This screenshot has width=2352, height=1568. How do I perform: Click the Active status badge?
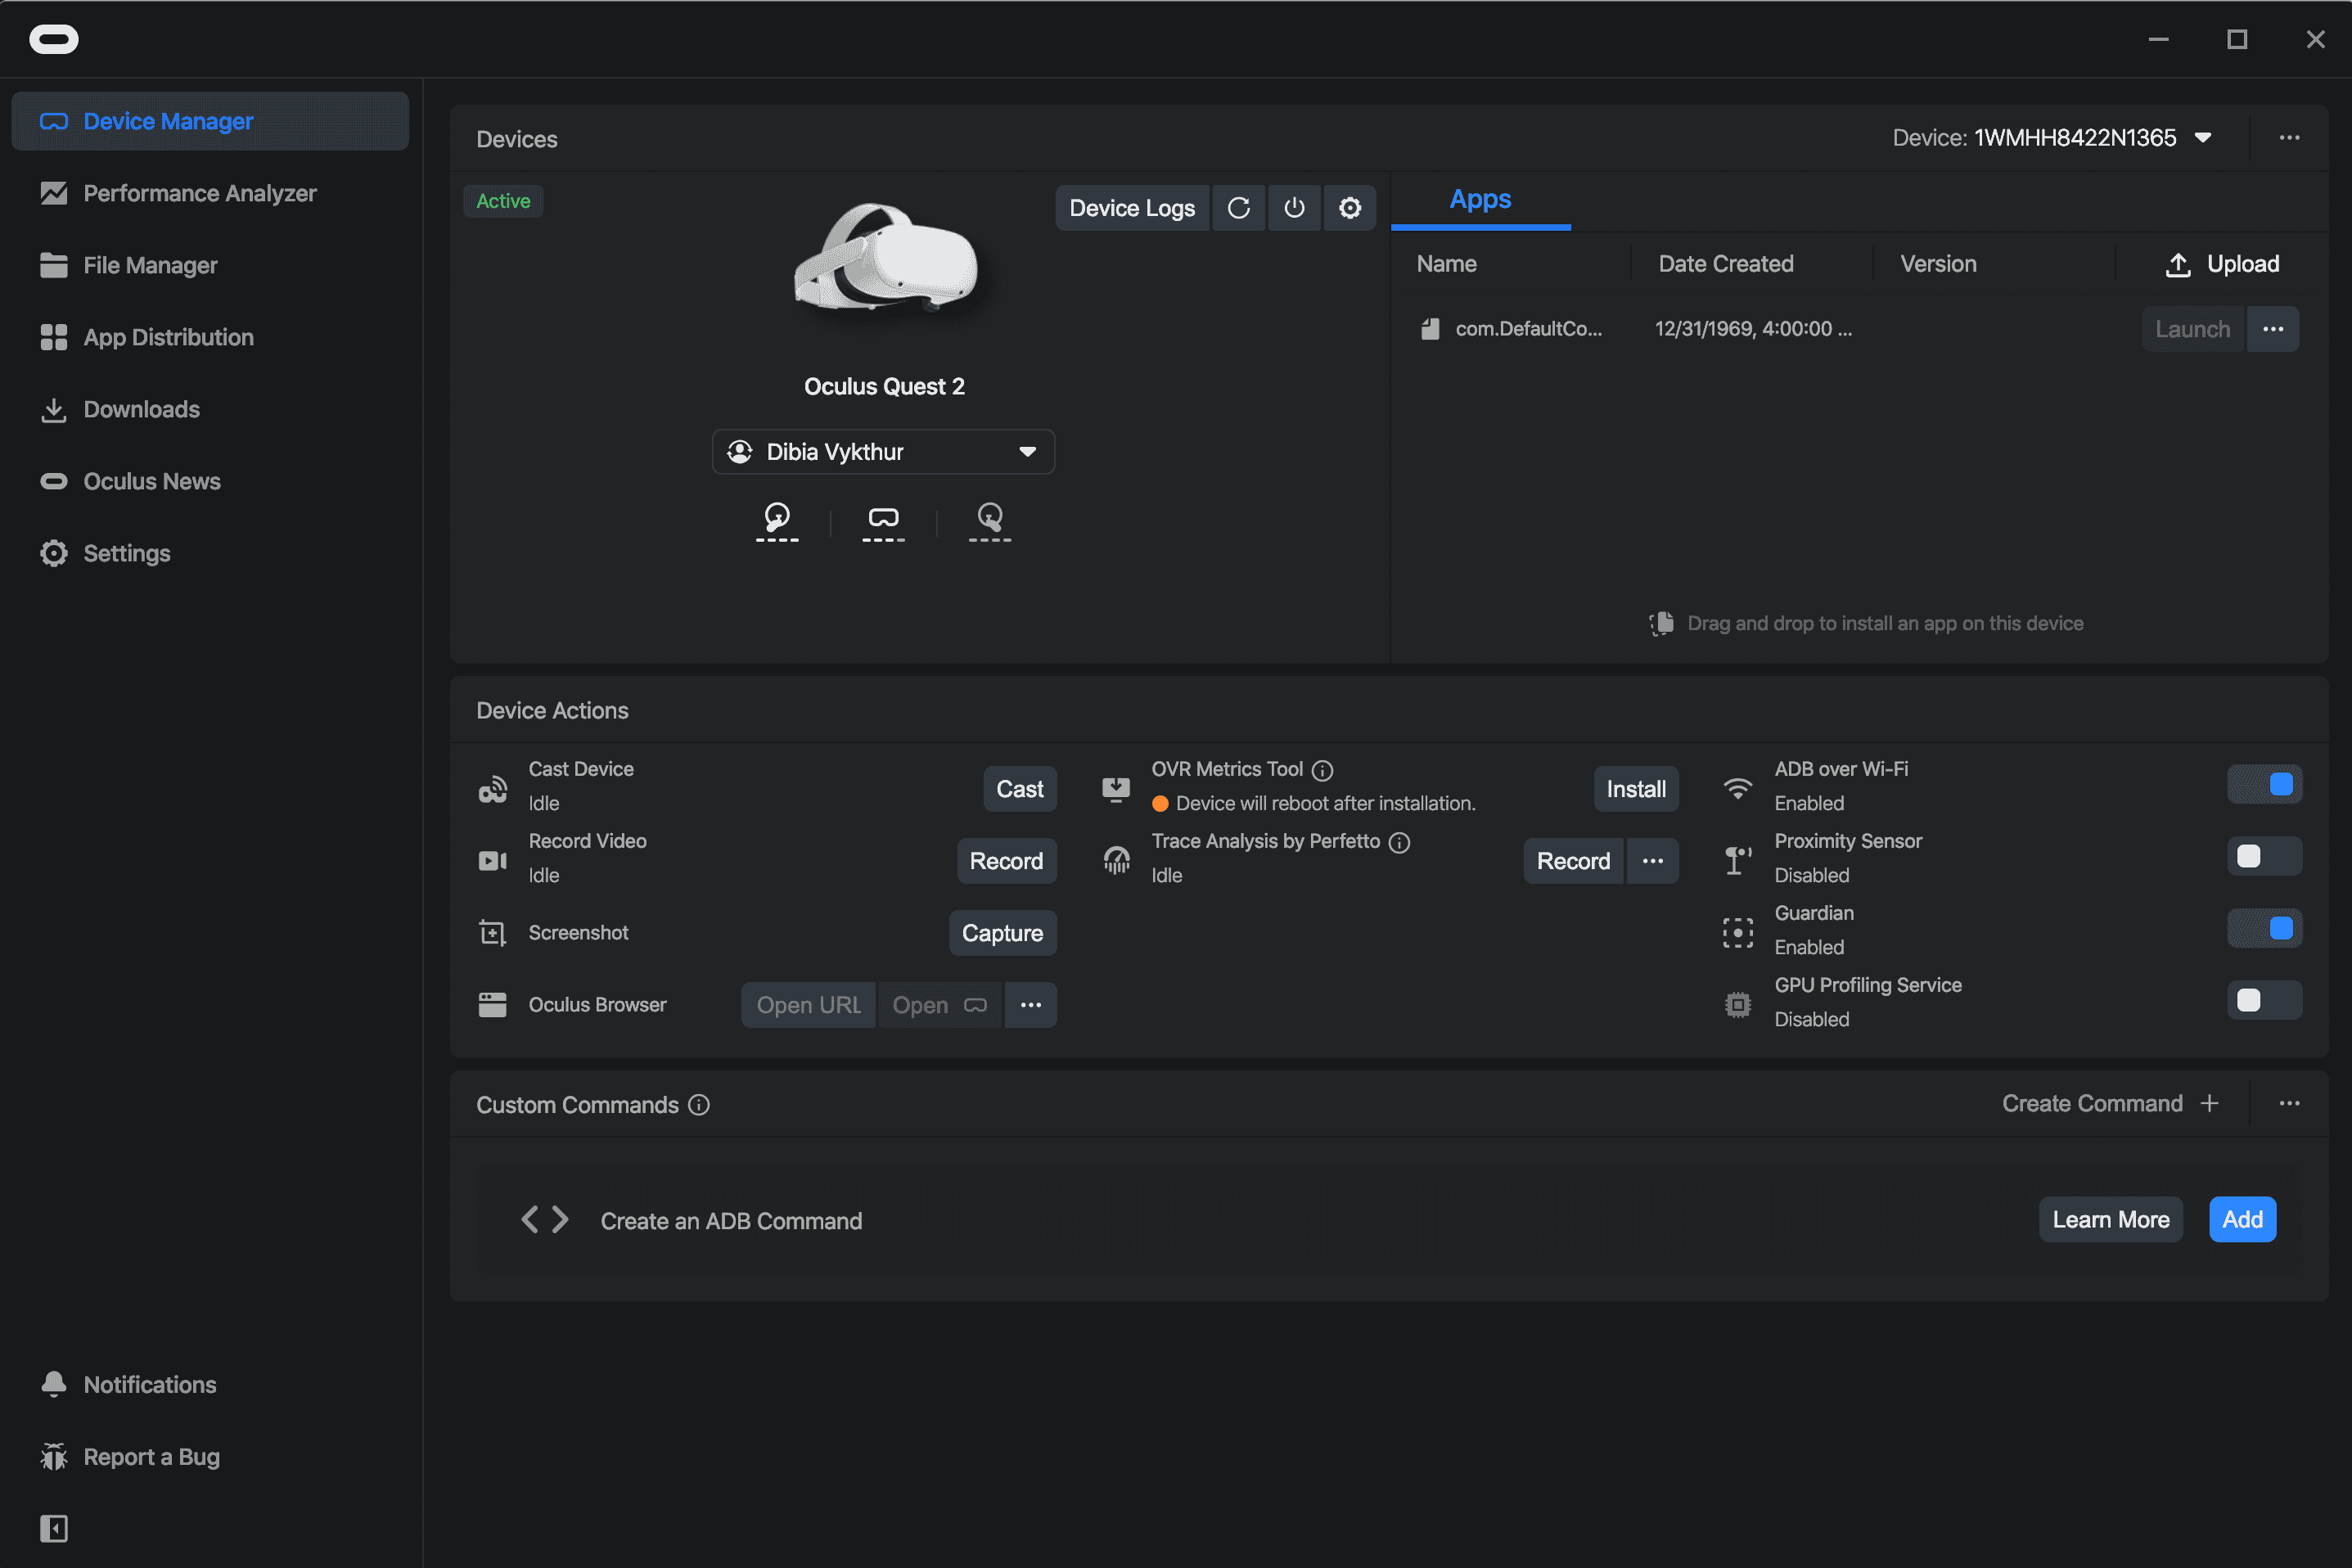pyautogui.click(x=503, y=201)
